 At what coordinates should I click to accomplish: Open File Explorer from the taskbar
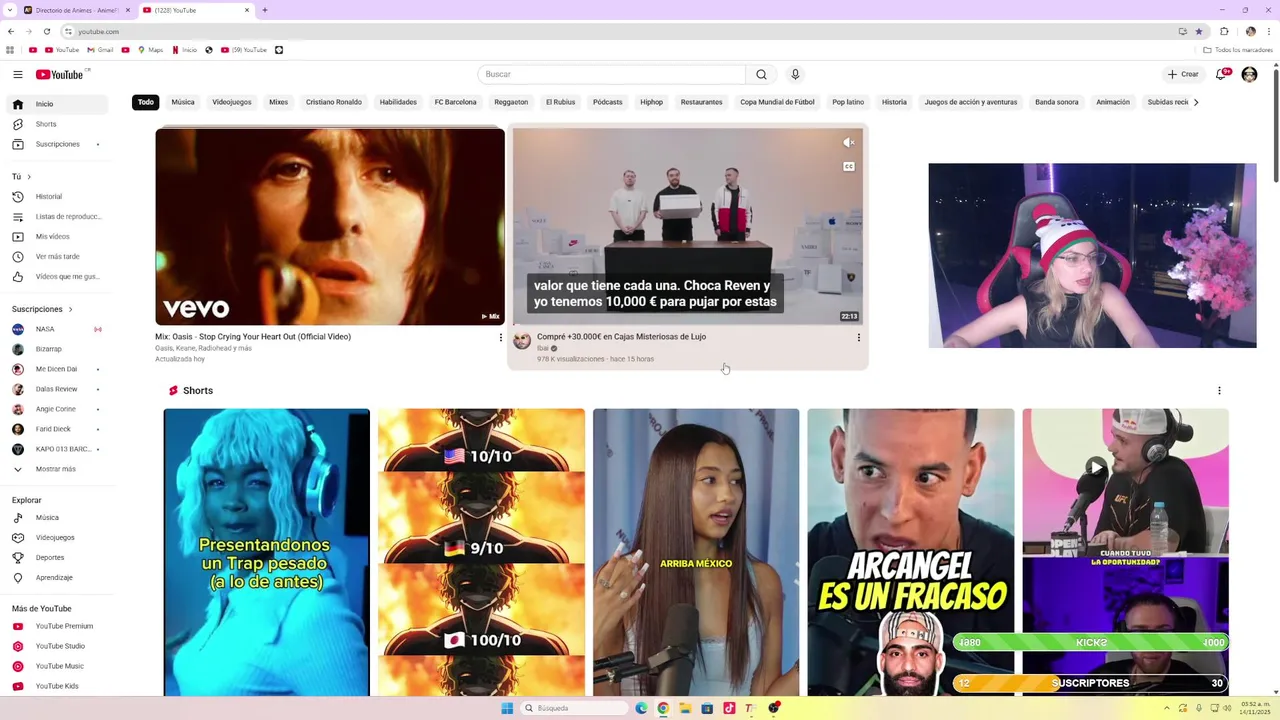[x=685, y=708]
